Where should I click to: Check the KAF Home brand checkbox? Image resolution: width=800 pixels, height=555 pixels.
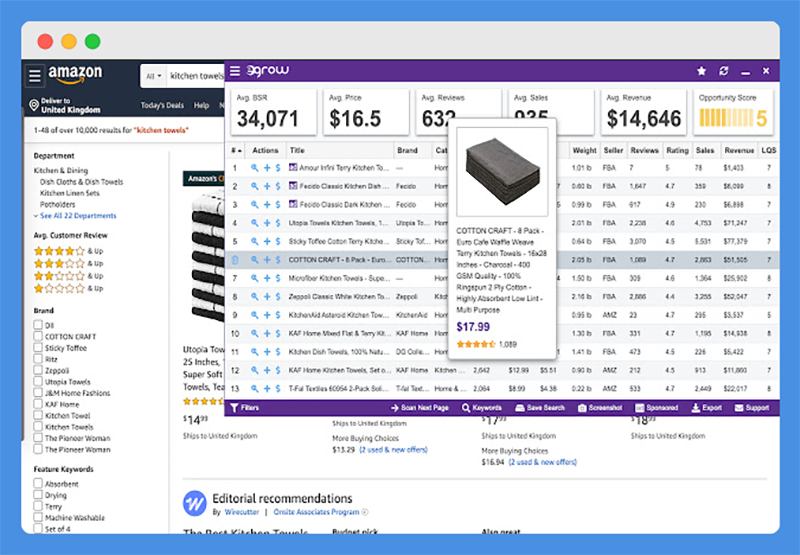tap(38, 403)
